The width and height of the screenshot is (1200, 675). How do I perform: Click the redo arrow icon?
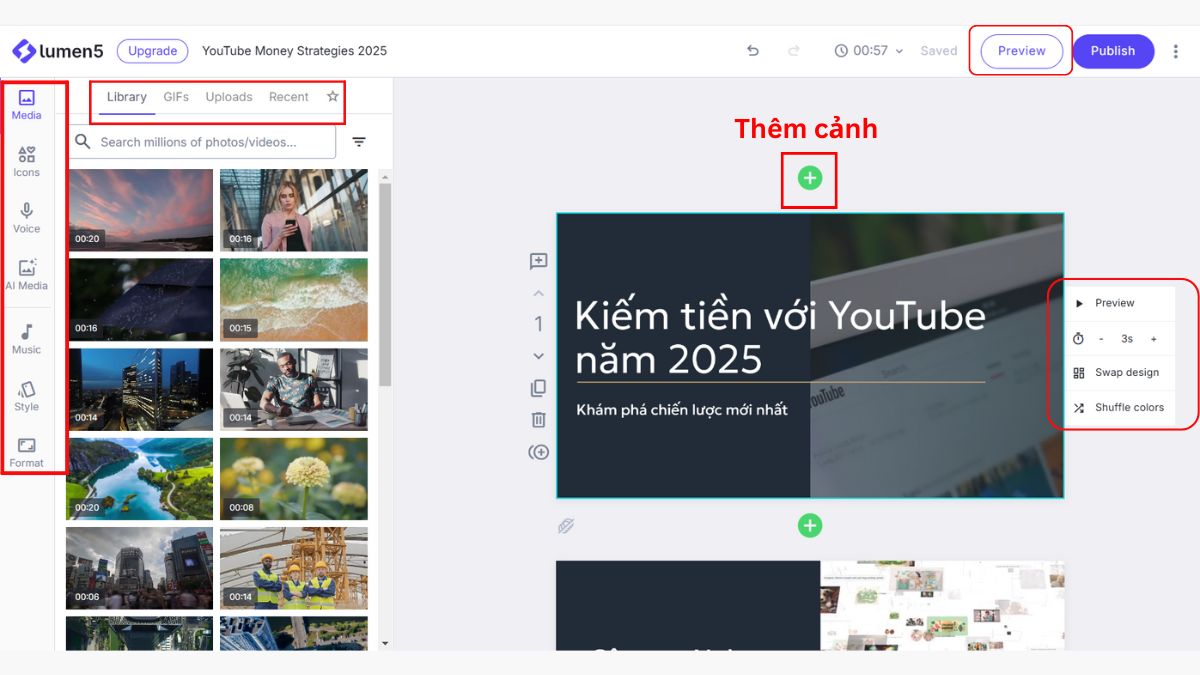tap(794, 51)
